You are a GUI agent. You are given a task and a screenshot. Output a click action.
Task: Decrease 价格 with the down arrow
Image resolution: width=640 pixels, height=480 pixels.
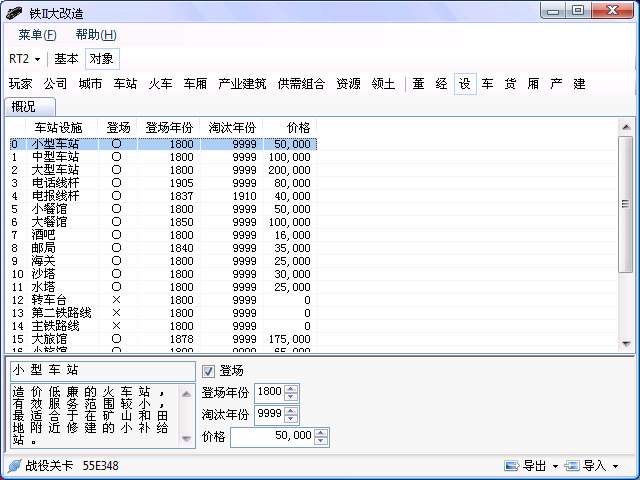coord(321,441)
